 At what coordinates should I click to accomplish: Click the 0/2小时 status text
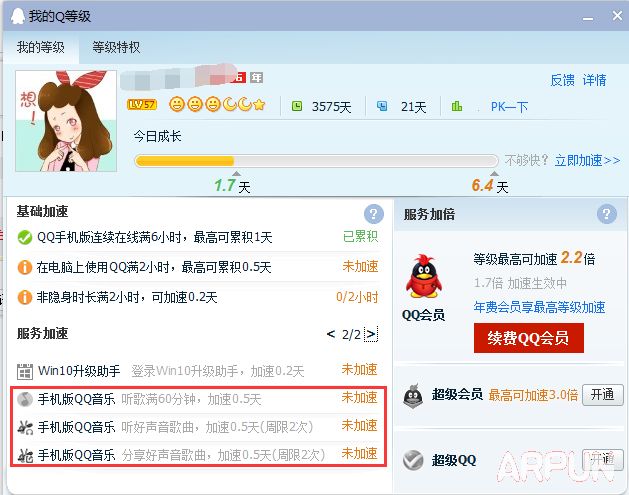(x=357, y=297)
